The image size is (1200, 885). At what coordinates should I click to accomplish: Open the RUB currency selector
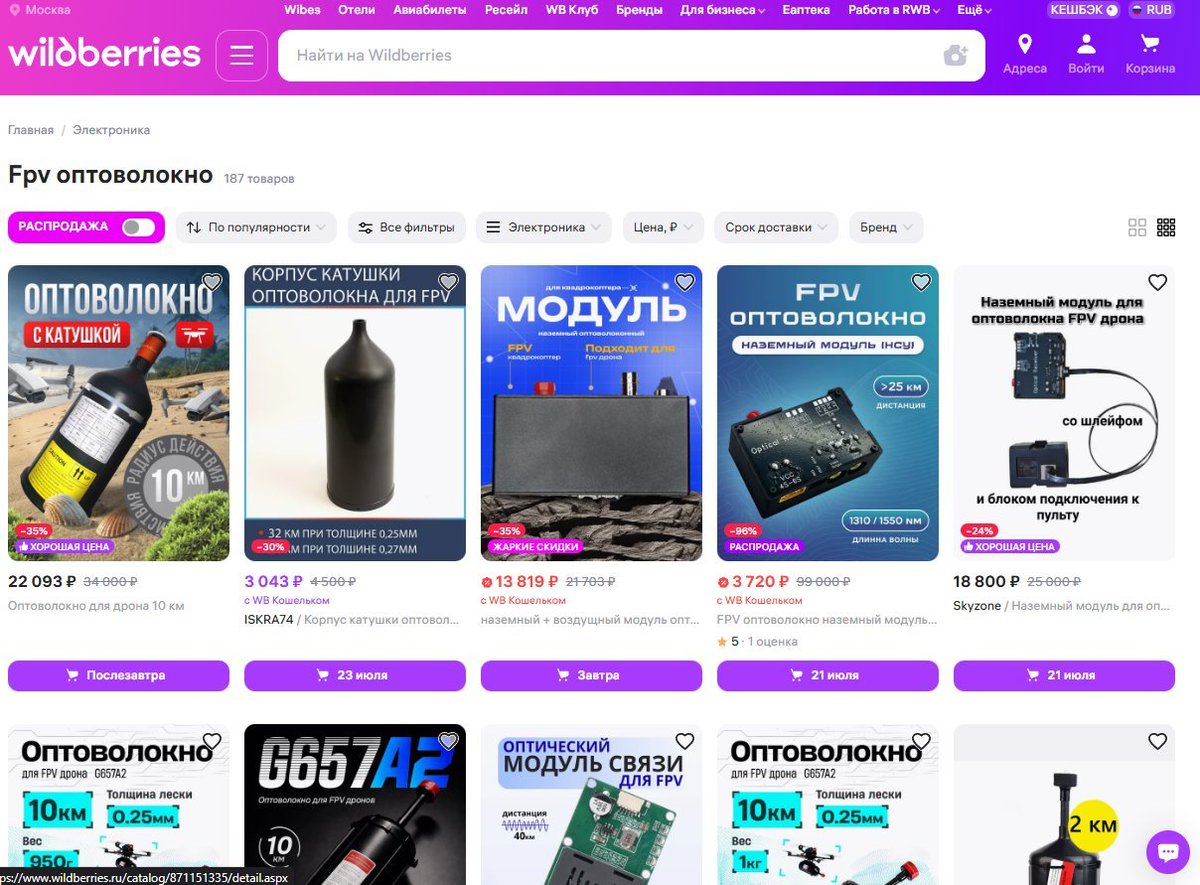click(x=1151, y=10)
